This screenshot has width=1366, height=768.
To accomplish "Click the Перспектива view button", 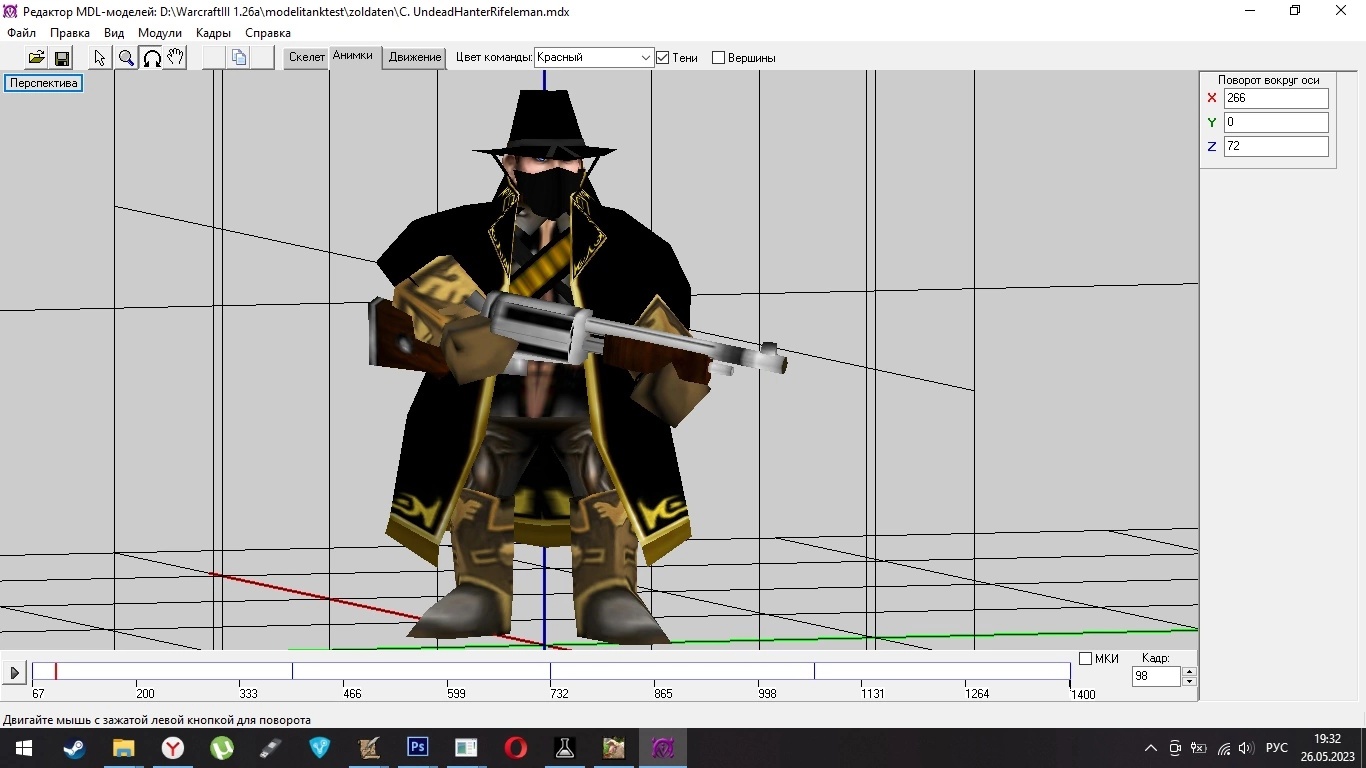I will (x=44, y=83).
